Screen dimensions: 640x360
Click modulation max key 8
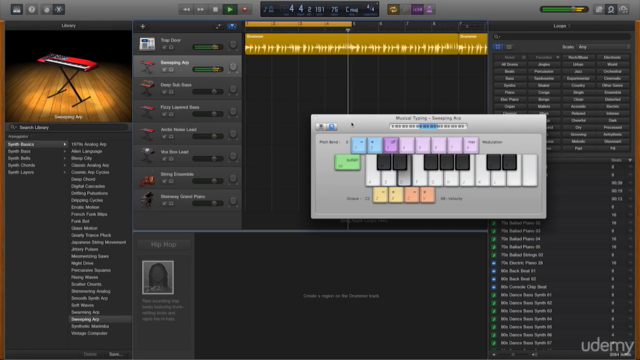coord(471,145)
